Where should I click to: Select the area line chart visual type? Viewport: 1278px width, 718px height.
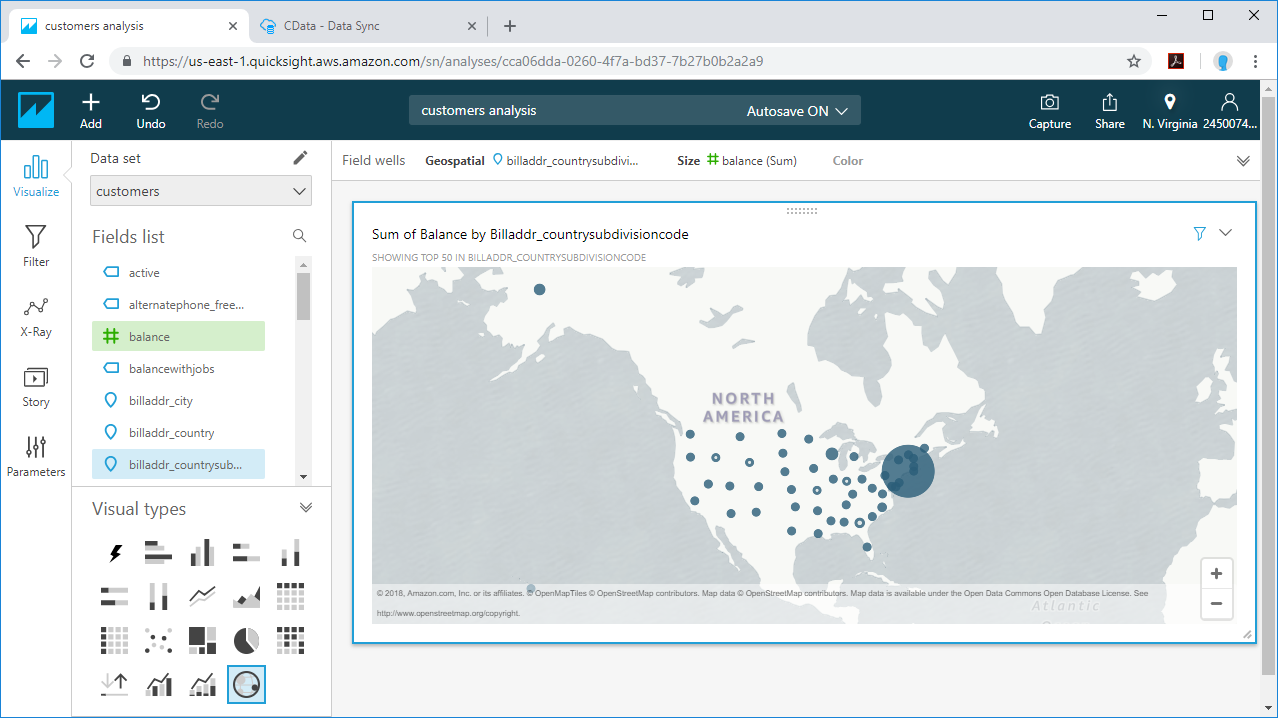pos(246,597)
